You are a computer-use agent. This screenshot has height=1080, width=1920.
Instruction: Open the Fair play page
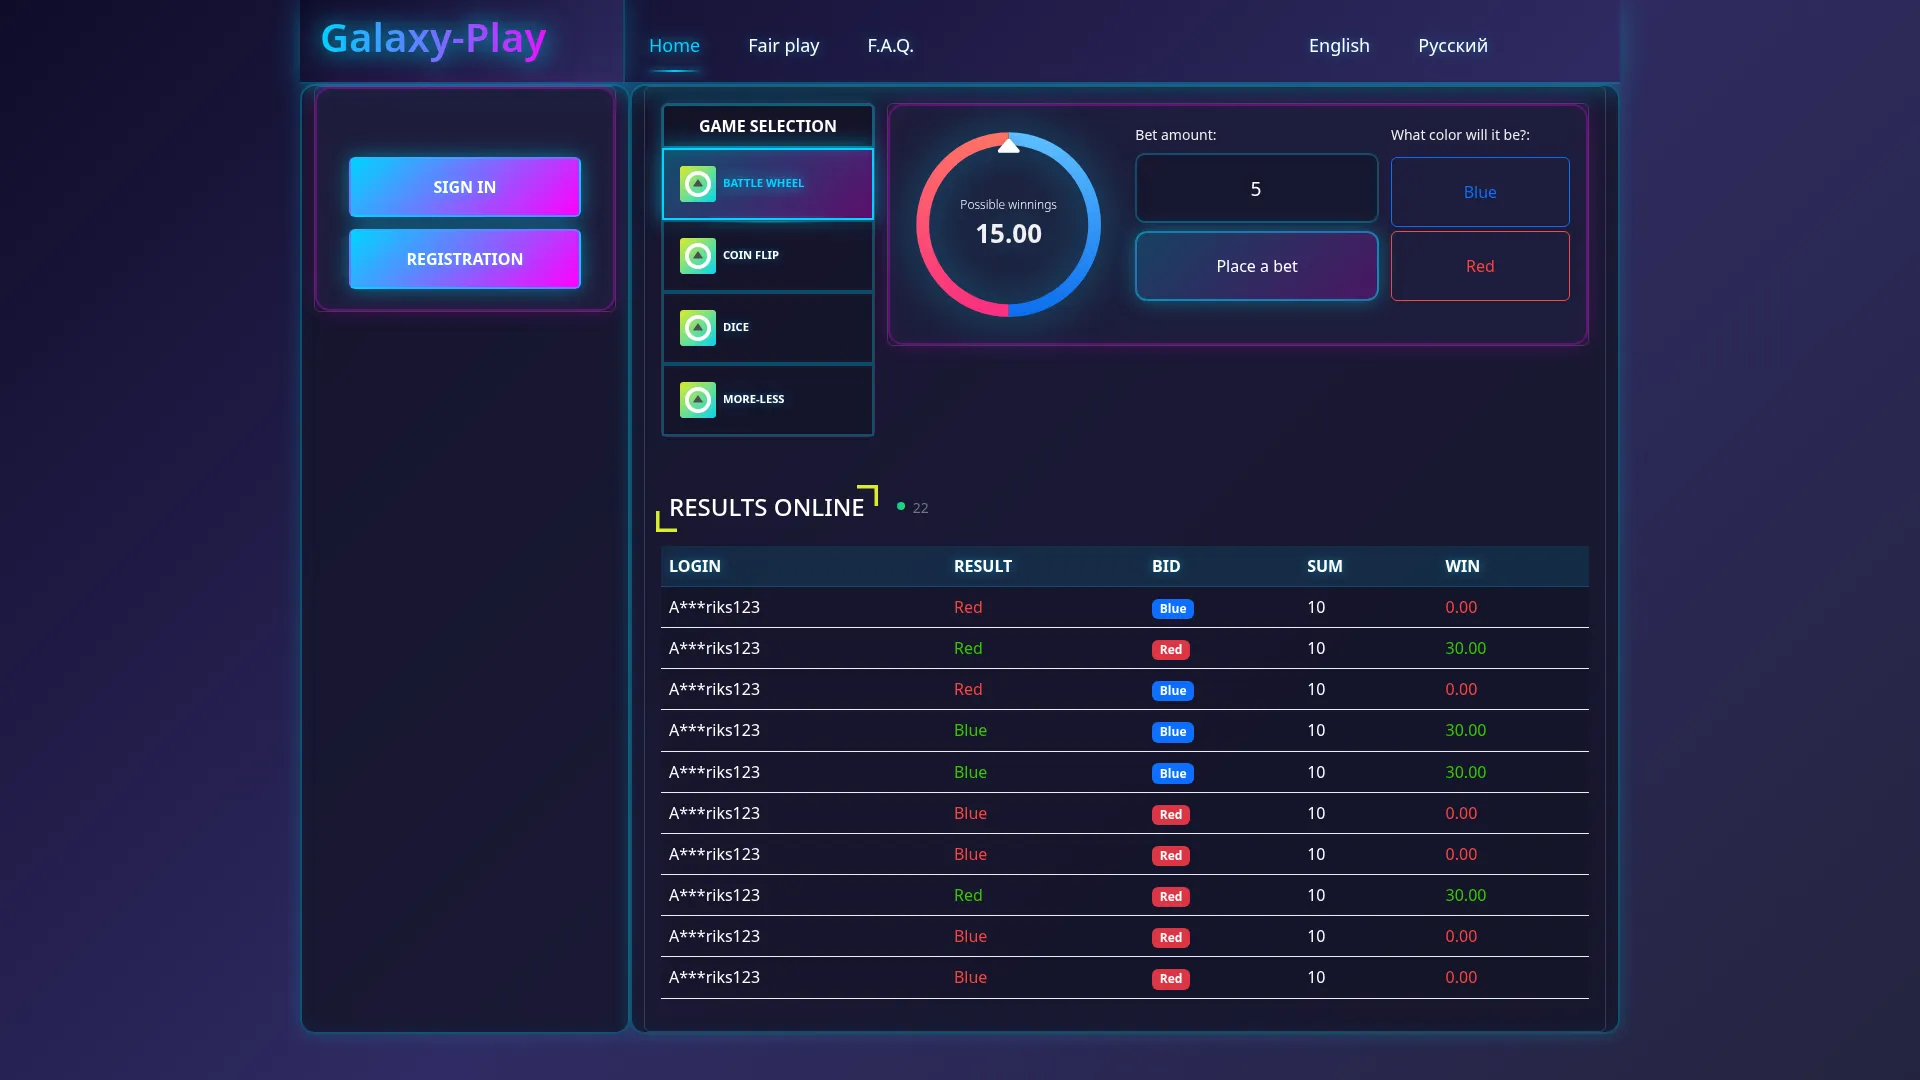click(784, 45)
